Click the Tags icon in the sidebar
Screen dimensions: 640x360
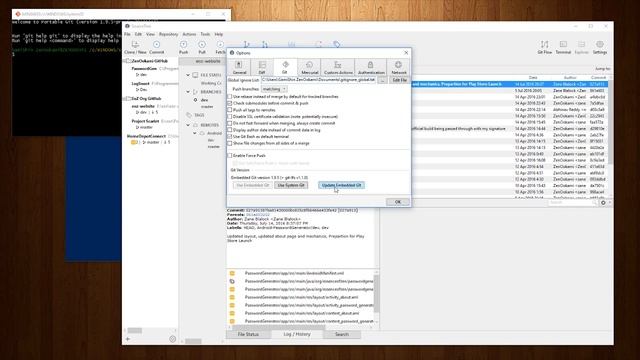(x=189, y=115)
